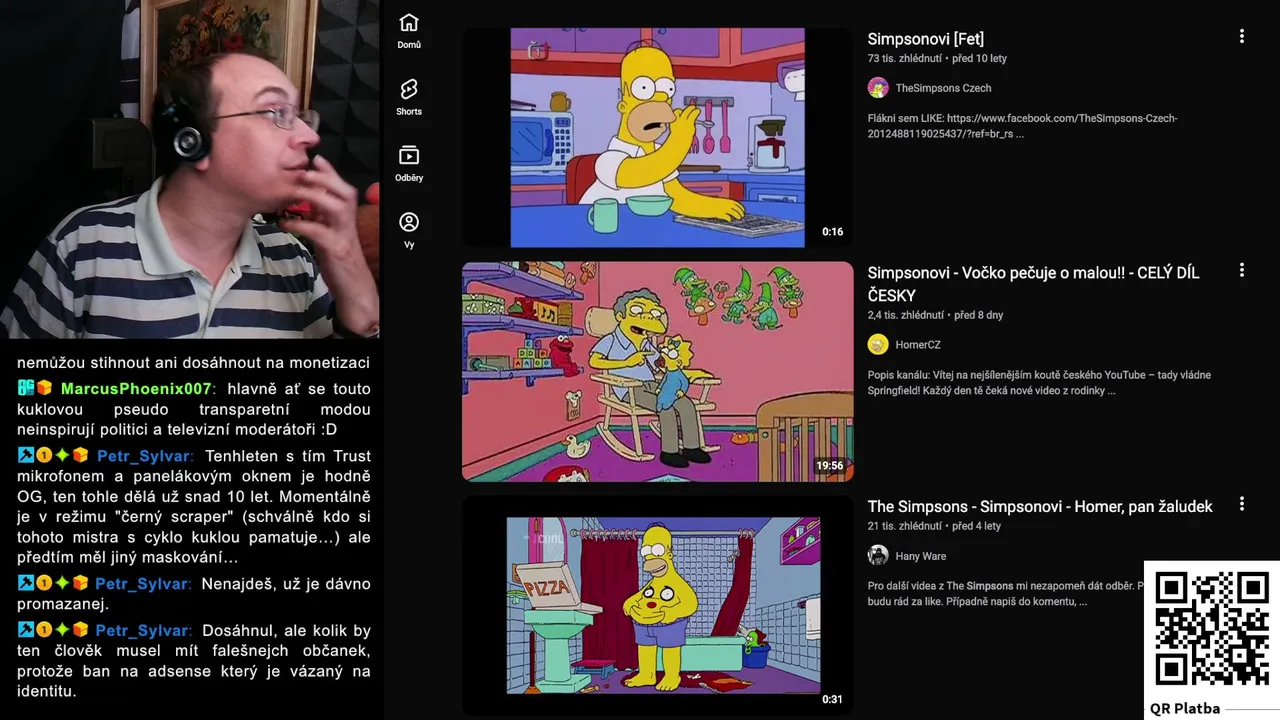The height and width of the screenshot is (720, 1280).
Task: Click the streamer webcam feed
Action: 190,169
